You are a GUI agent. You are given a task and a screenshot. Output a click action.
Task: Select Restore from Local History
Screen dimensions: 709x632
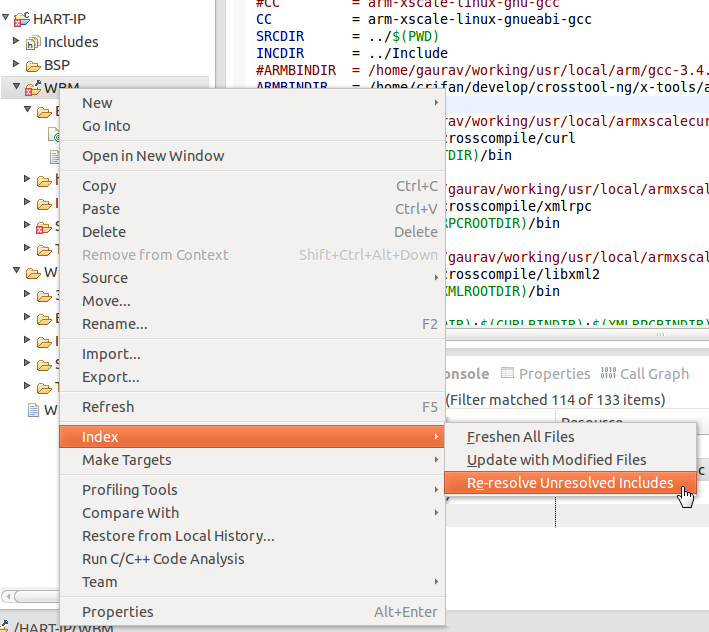coord(178,536)
